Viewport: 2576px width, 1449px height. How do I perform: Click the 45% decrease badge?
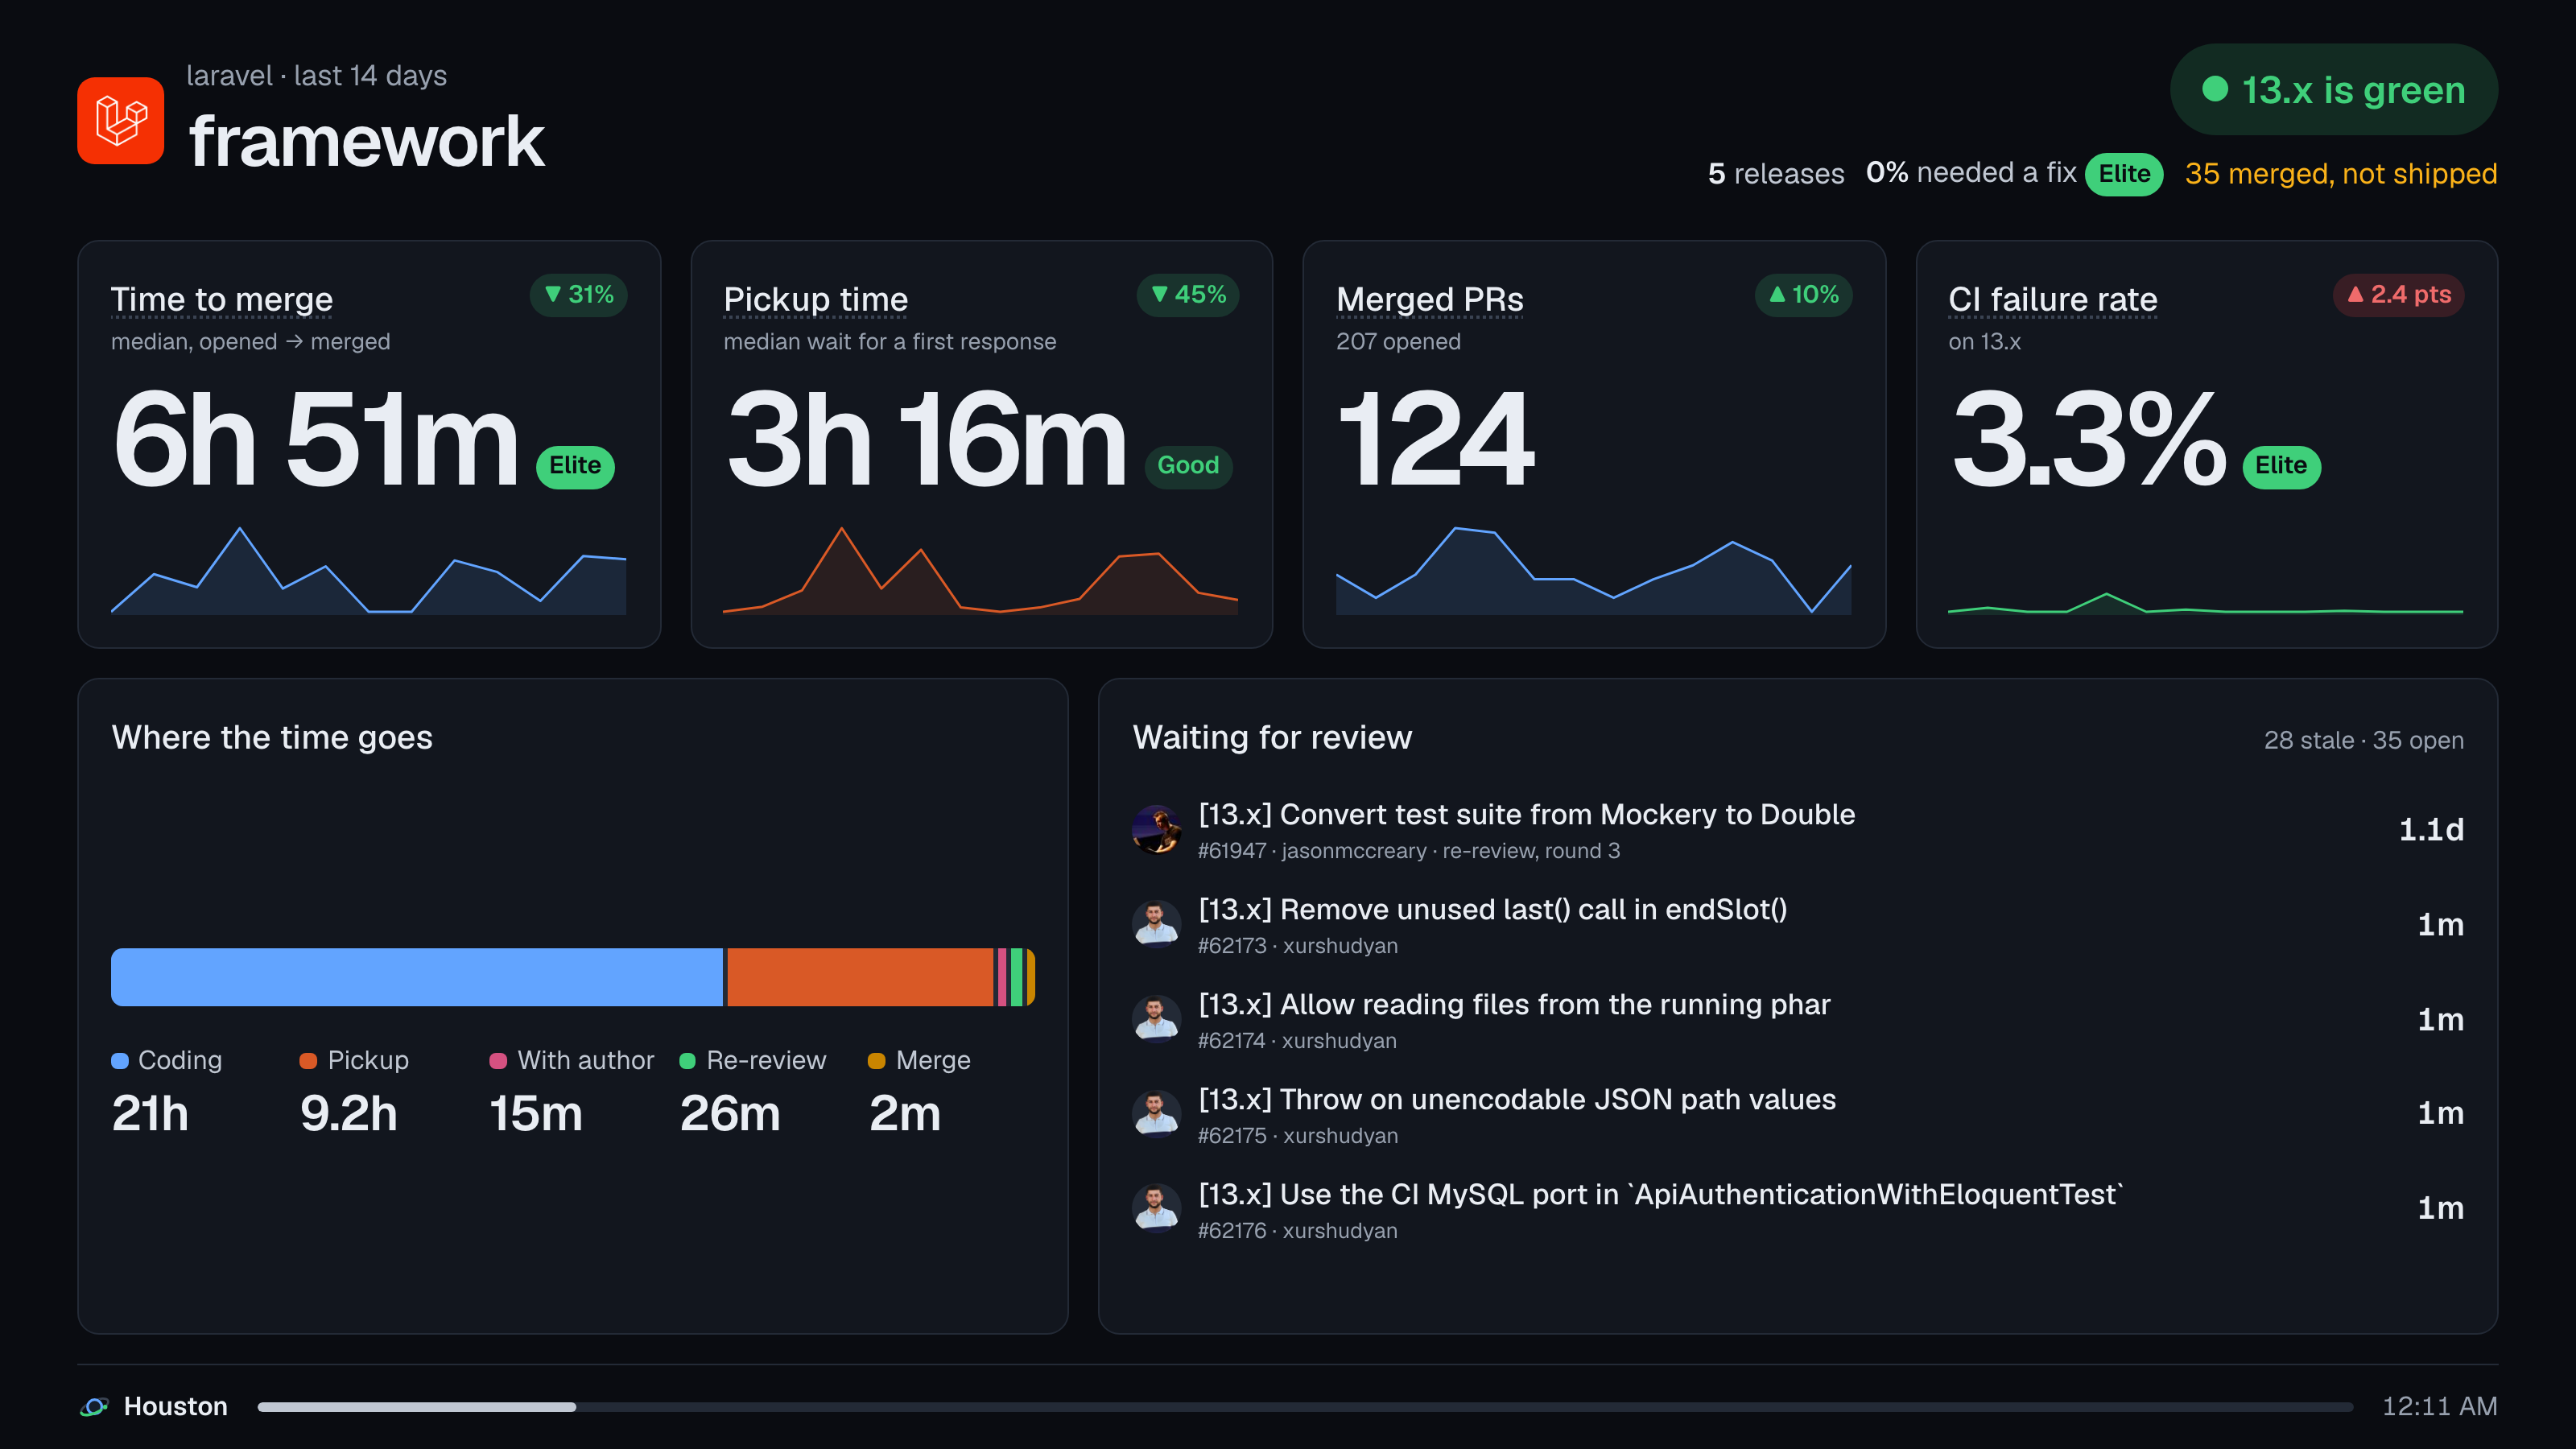(x=1188, y=295)
